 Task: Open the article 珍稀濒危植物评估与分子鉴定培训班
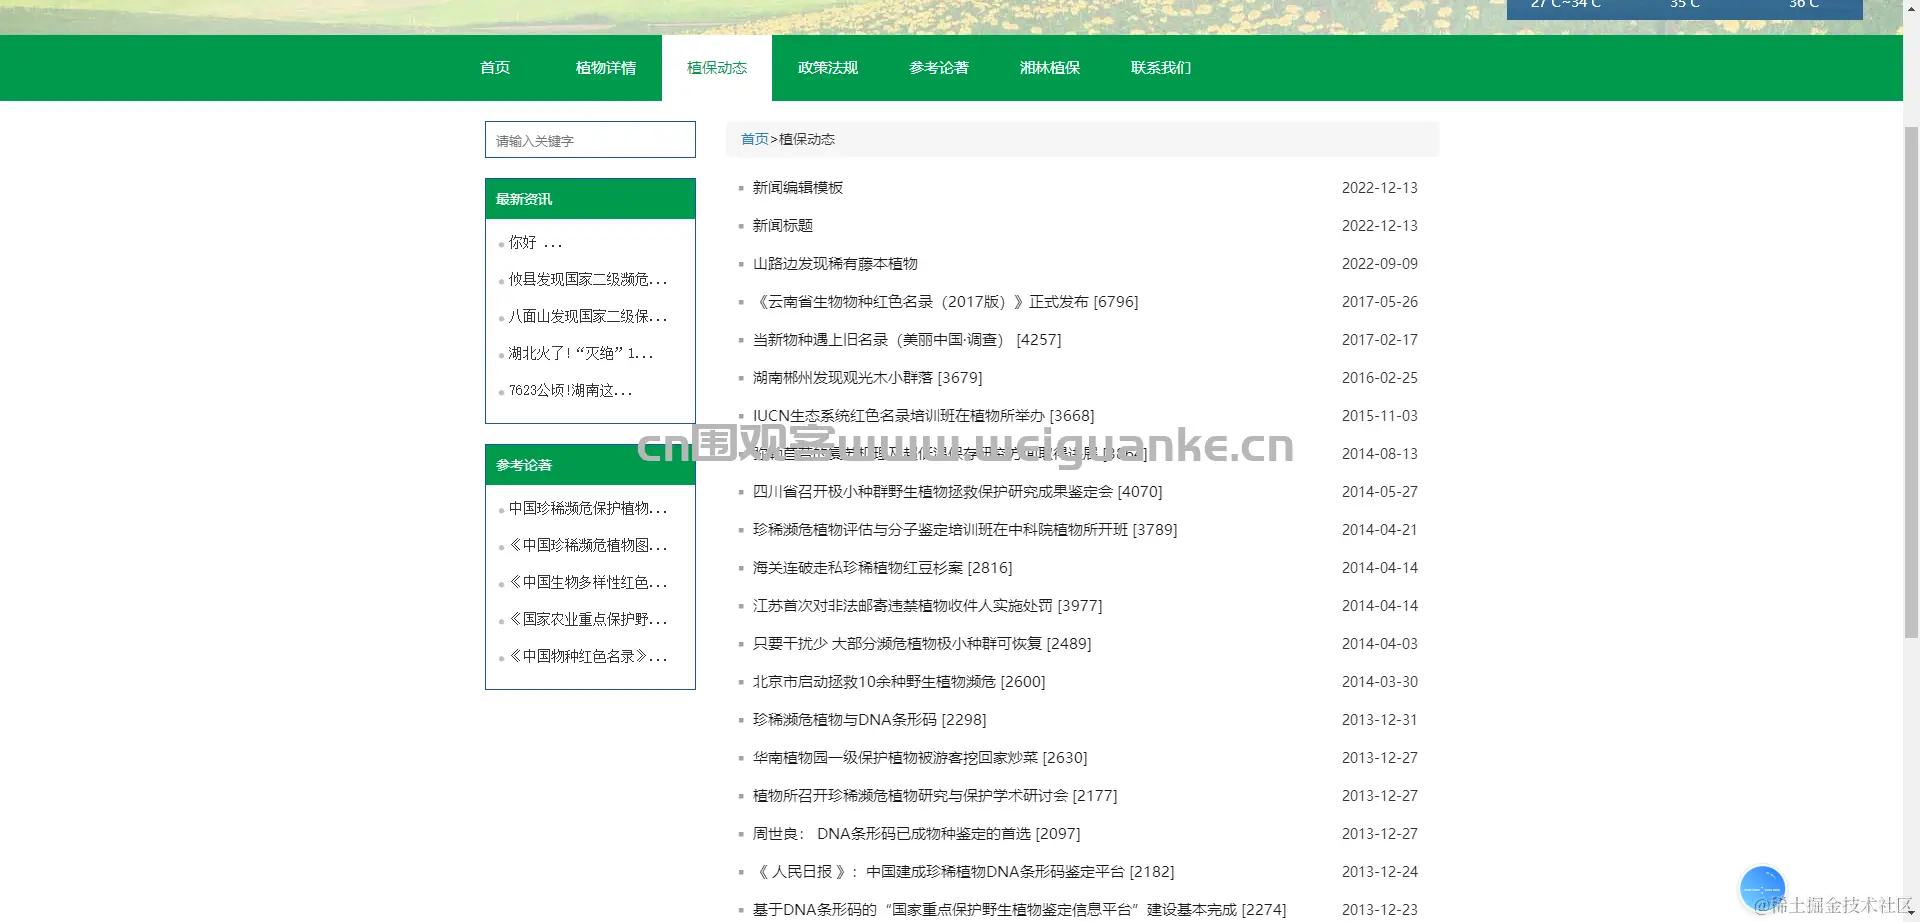pyautogui.click(x=965, y=530)
